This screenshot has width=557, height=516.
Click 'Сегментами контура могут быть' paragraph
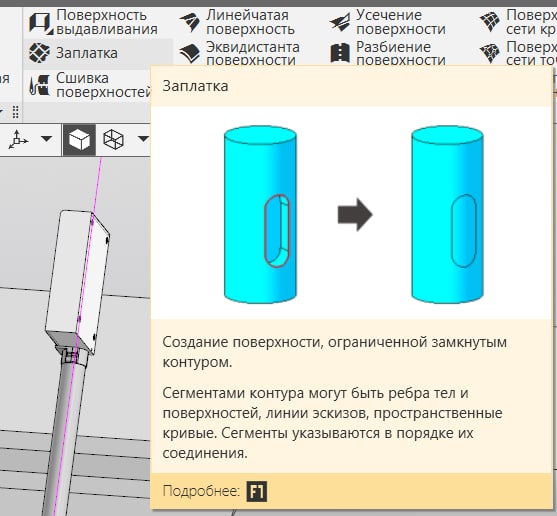coord(332,423)
